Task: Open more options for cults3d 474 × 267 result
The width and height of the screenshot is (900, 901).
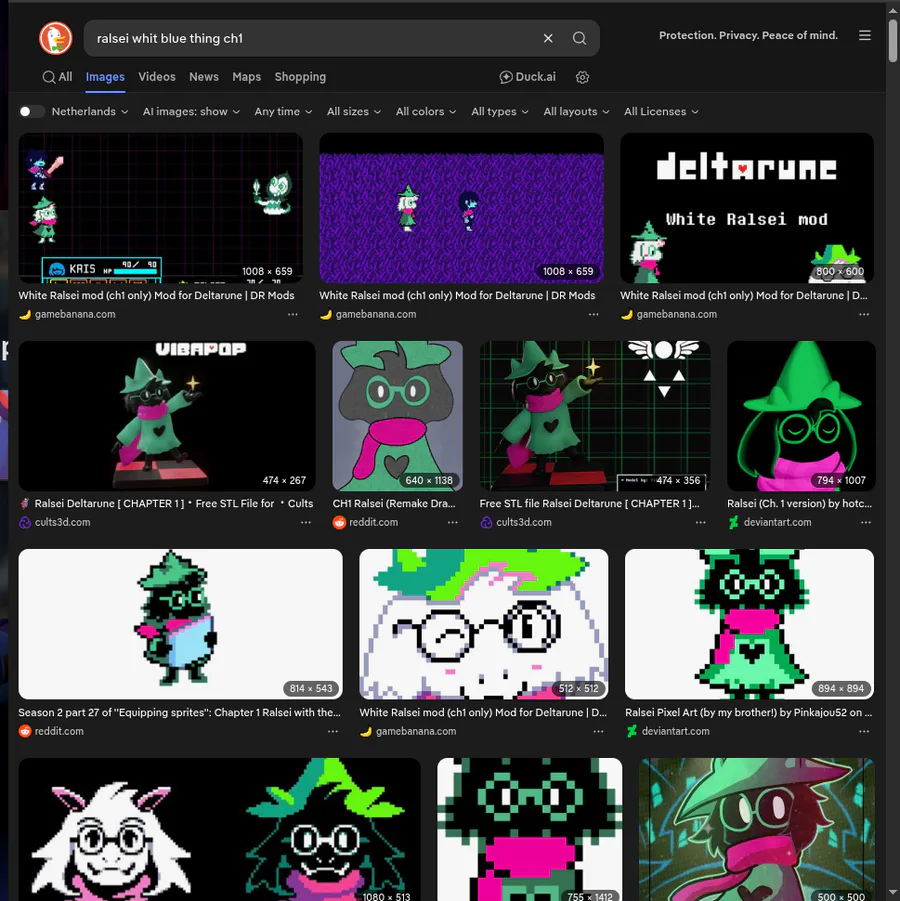Action: click(306, 522)
